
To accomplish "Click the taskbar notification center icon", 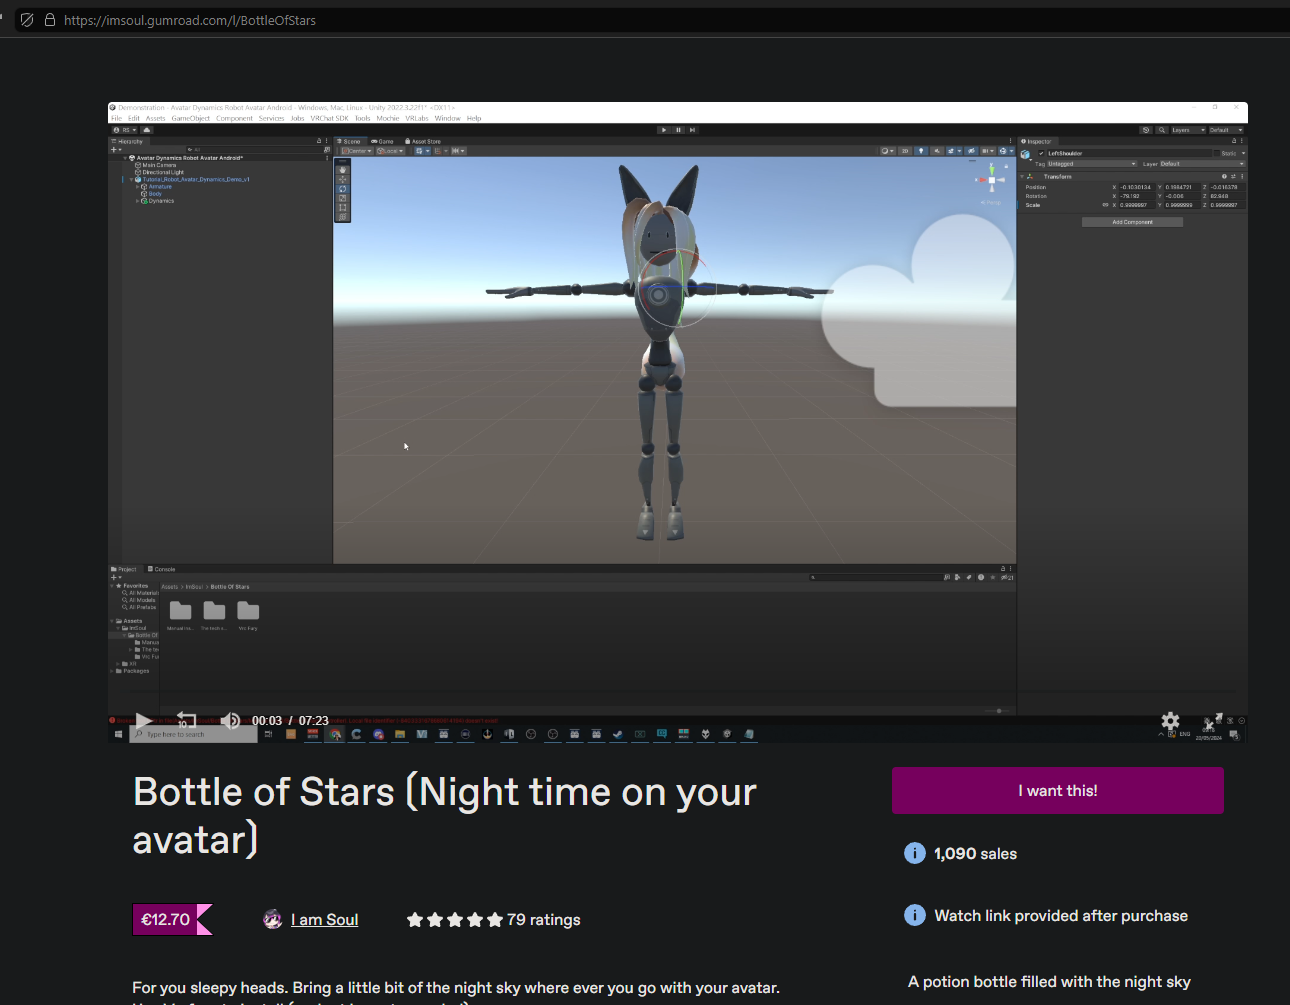I will [1235, 735].
